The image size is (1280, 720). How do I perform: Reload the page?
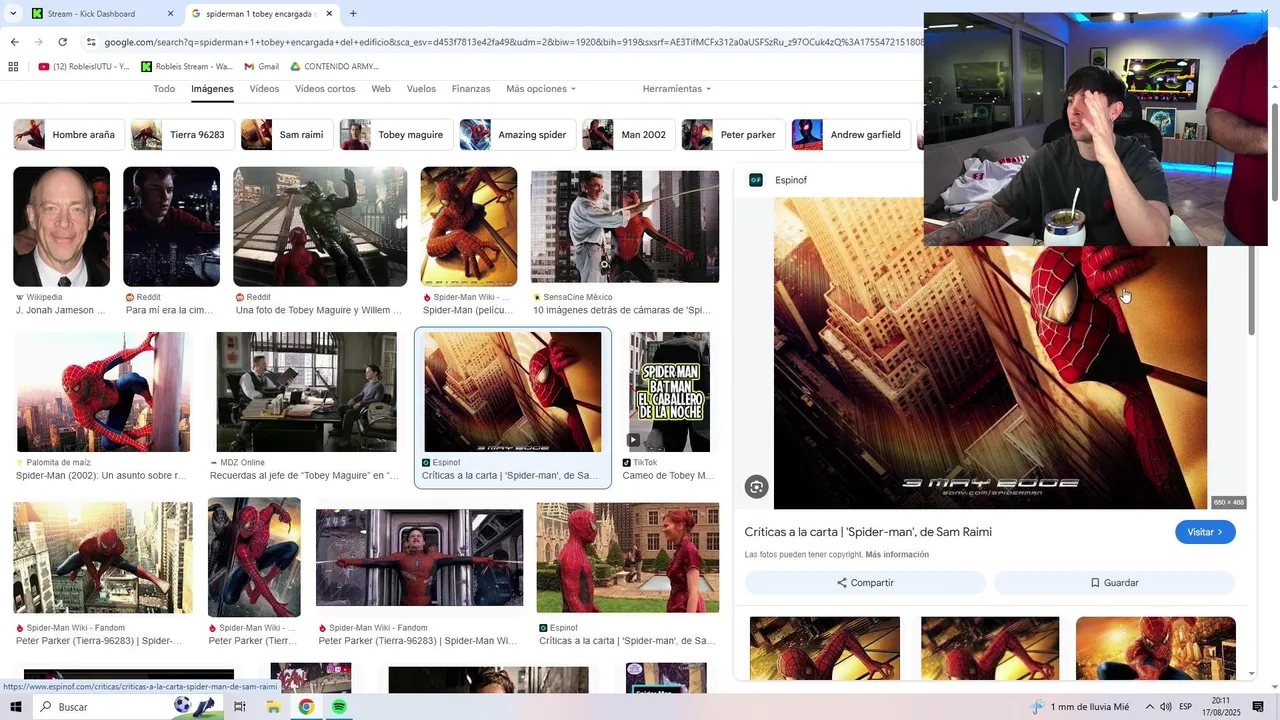click(62, 42)
